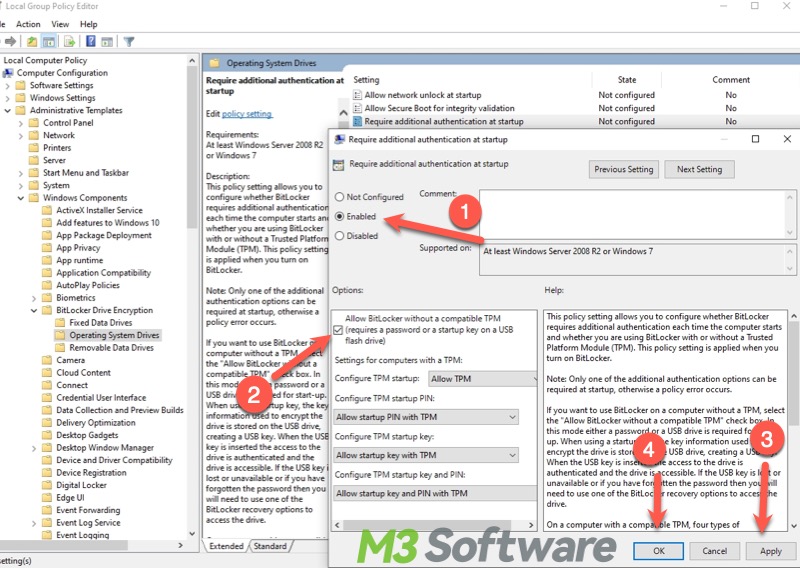Click the Require additional authentication row icon

(x=358, y=121)
